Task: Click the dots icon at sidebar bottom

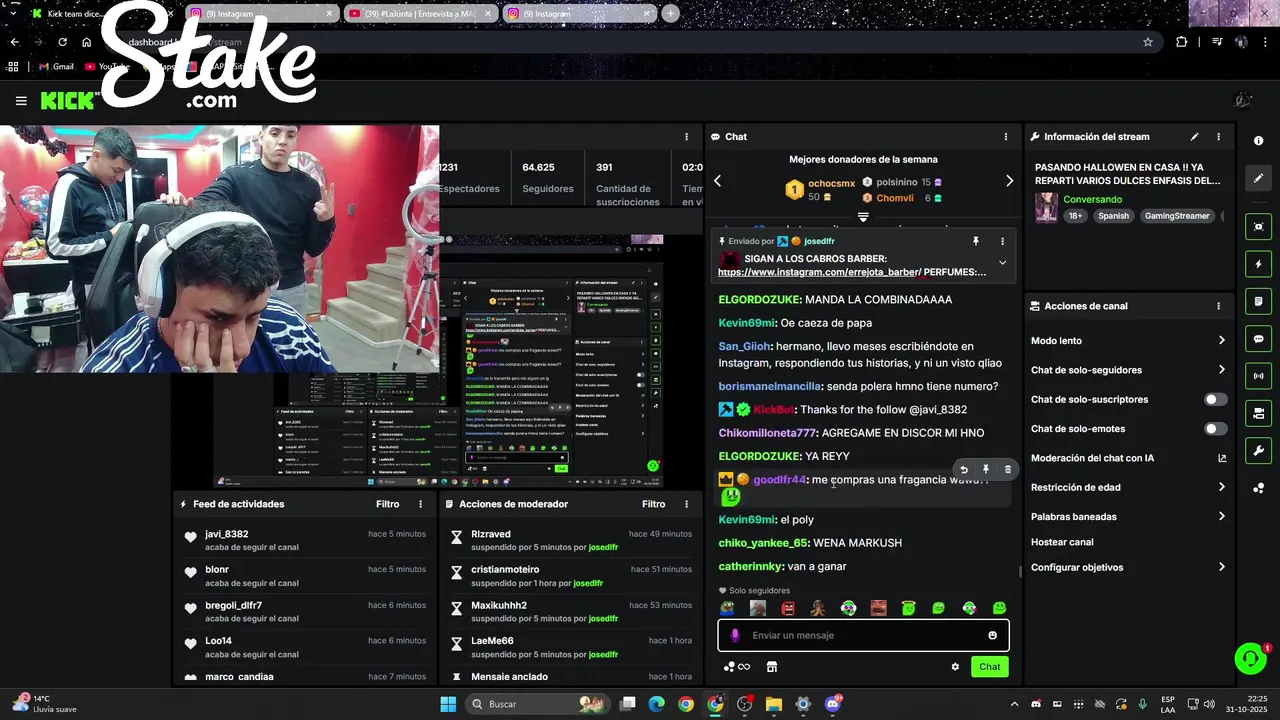Action: click(x=1258, y=488)
